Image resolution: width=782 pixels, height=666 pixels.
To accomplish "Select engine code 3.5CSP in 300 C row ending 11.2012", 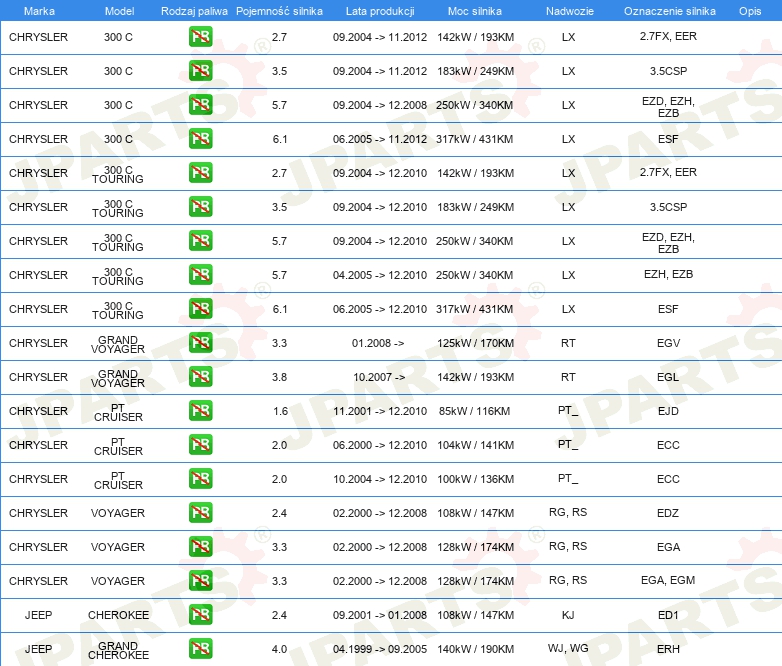I will click(668, 71).
